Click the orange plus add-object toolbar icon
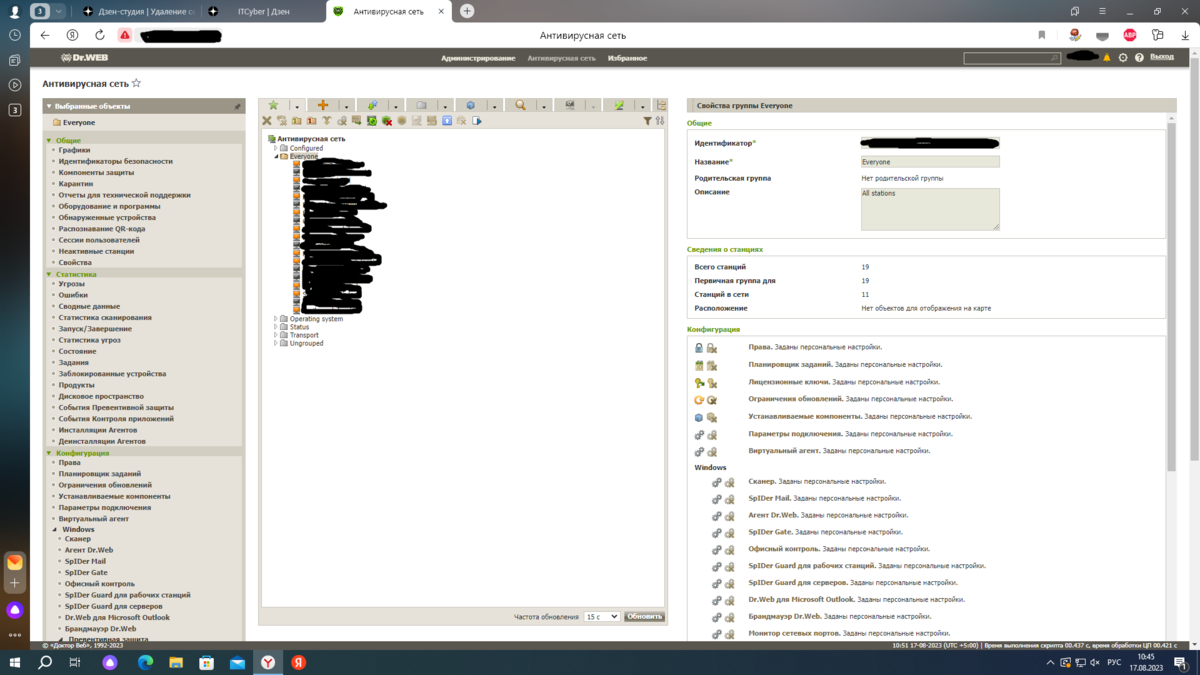1200x675 pixels. [x=322, y=105]
